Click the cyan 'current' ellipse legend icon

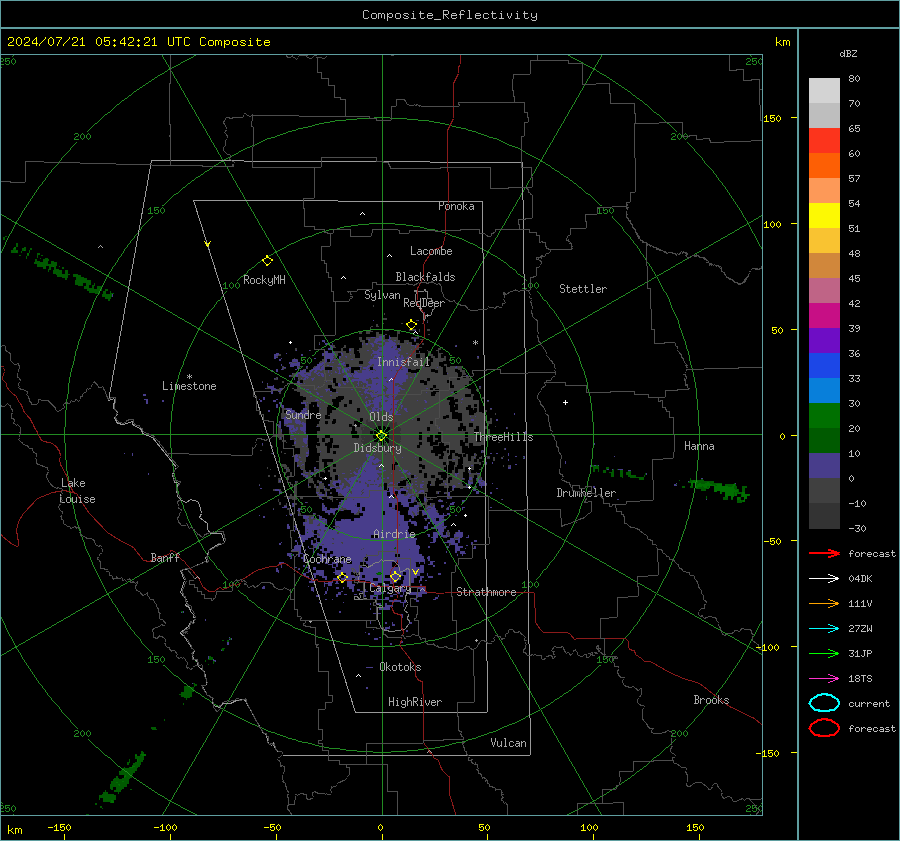824,703
